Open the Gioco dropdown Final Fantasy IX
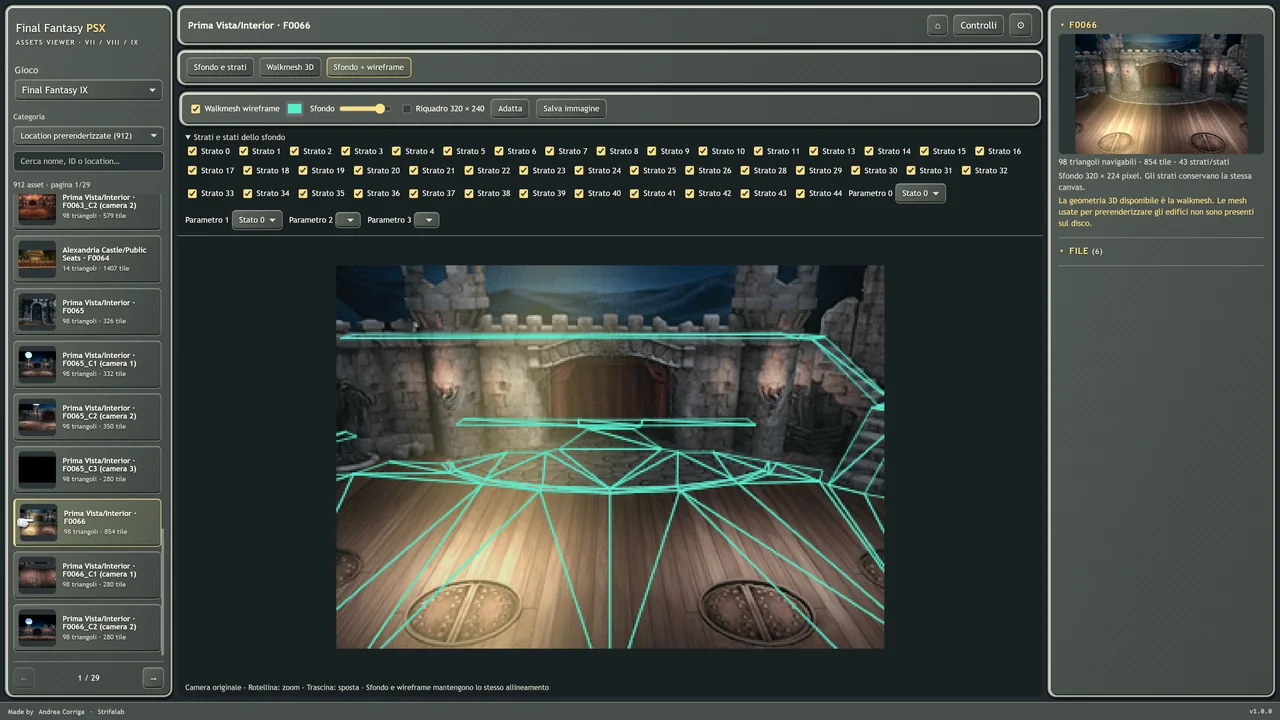The image size is (1280, 720). [88, 90]
